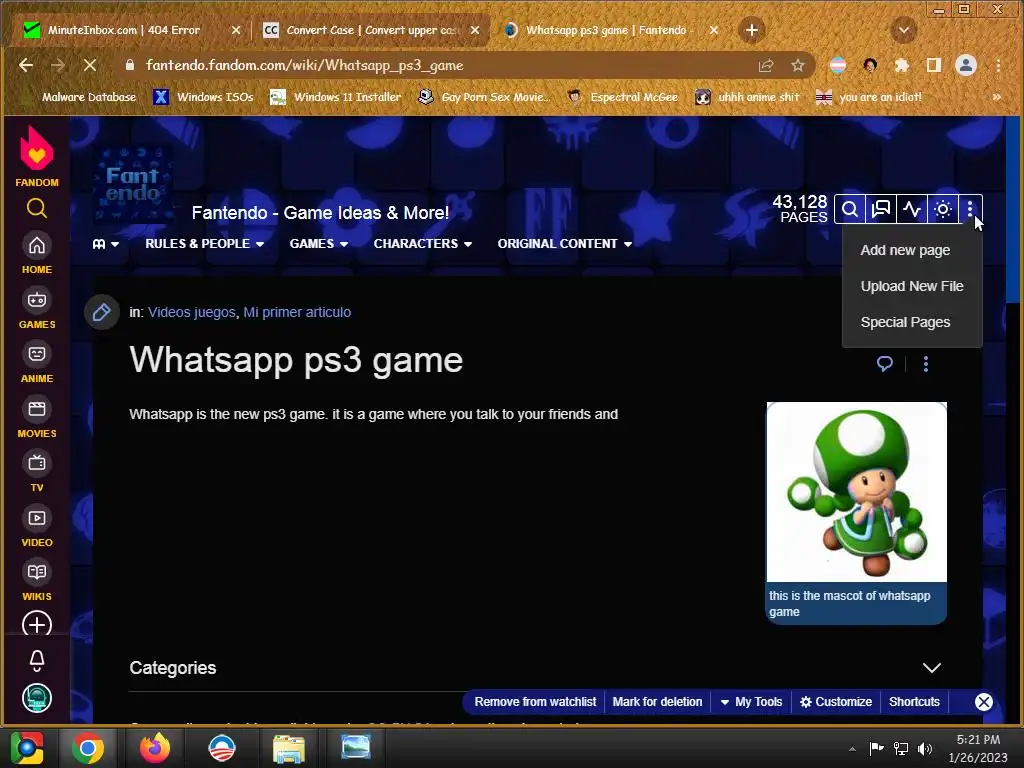Open the article comments bubble icon
Viewport: 1024px width, 768px height.
884,364
